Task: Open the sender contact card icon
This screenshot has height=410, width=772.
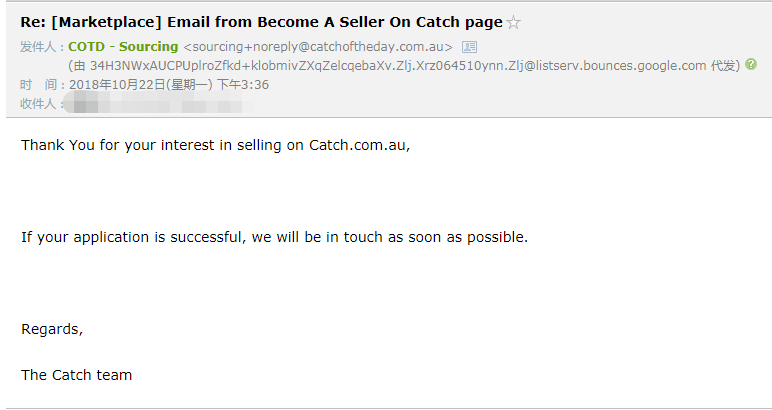Action: click(x=469, y=47)
